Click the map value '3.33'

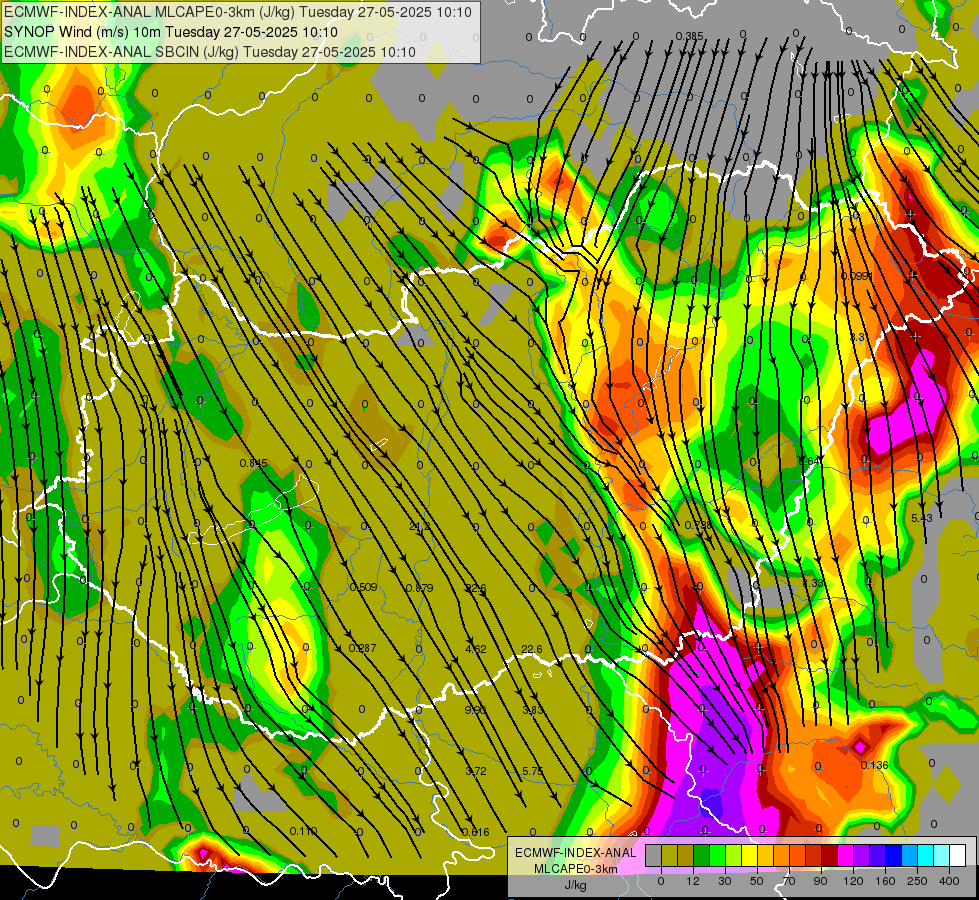coord(813,583)
